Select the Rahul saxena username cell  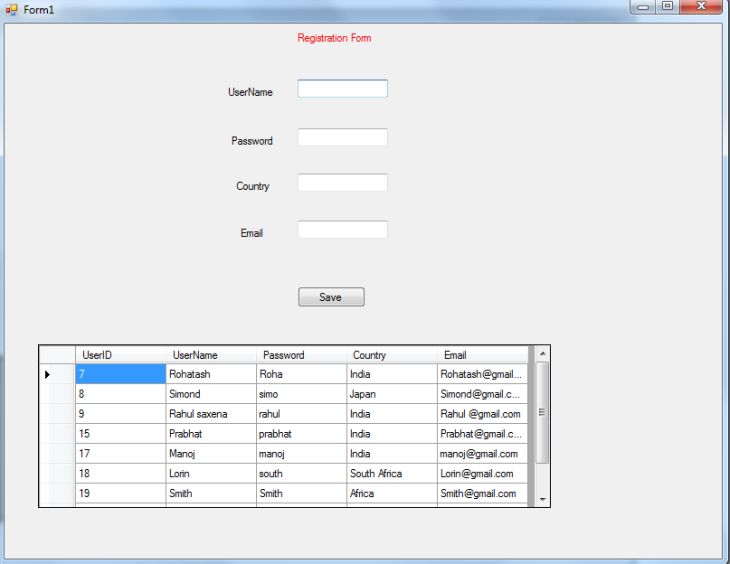pos(211,414)
